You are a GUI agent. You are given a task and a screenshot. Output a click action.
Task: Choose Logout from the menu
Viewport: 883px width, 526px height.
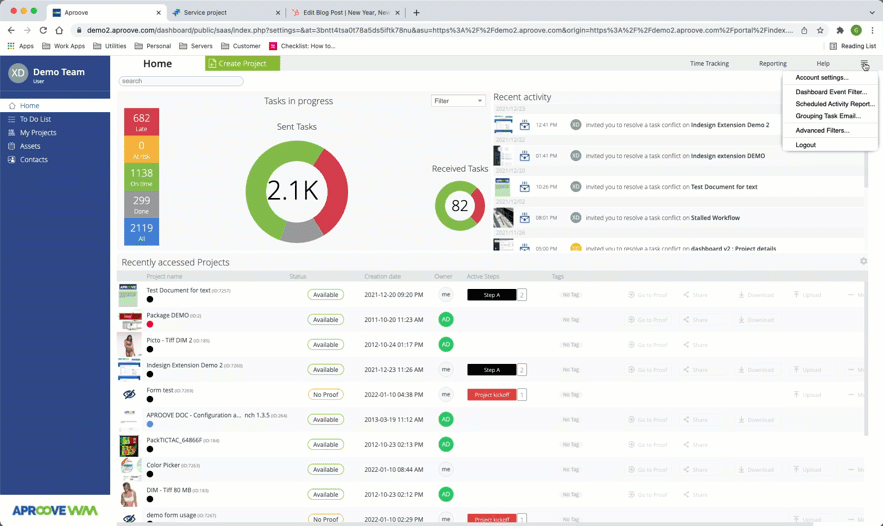tap(805, 145)
